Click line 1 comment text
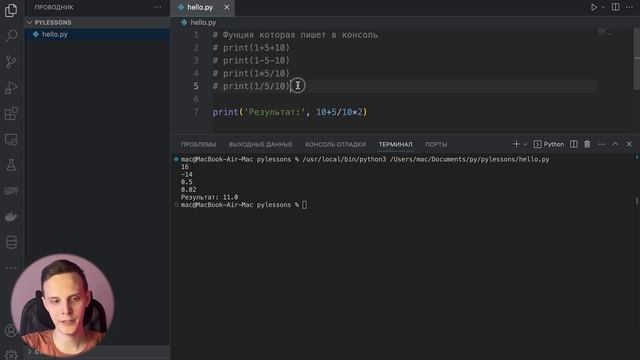Image resolution: width=640 pixels, height=360 pixels. 295,35
